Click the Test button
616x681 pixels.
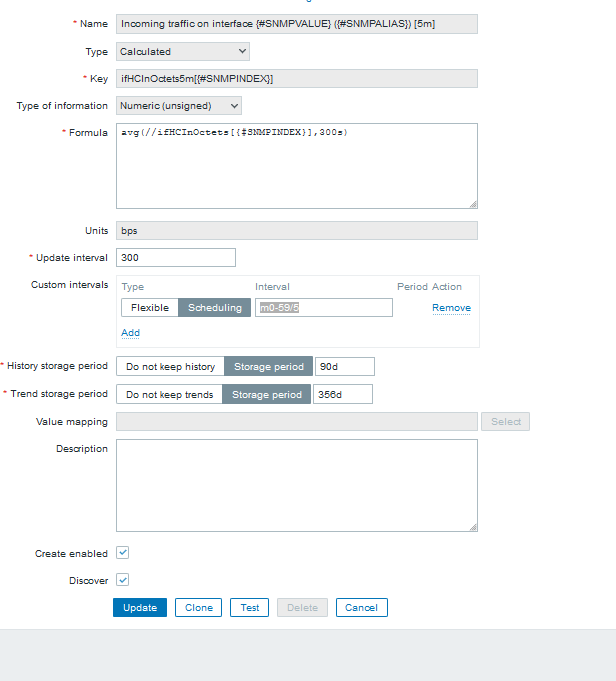tap(250, 607)
